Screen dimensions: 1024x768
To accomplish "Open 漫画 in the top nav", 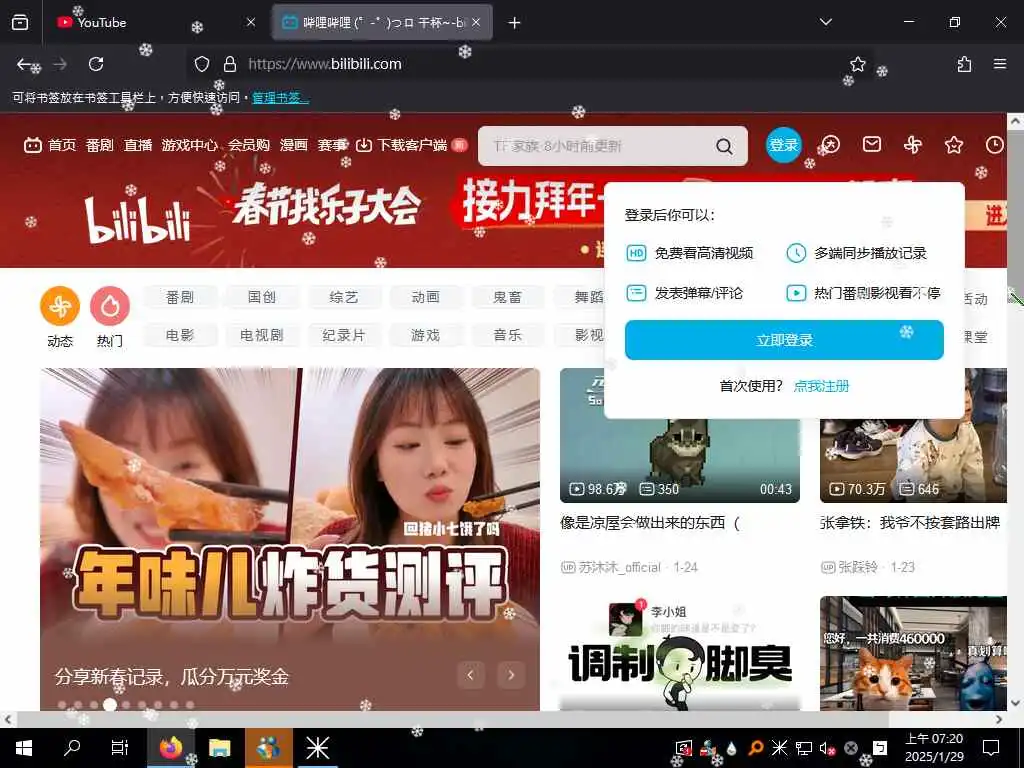I will (x=293, y=145).
